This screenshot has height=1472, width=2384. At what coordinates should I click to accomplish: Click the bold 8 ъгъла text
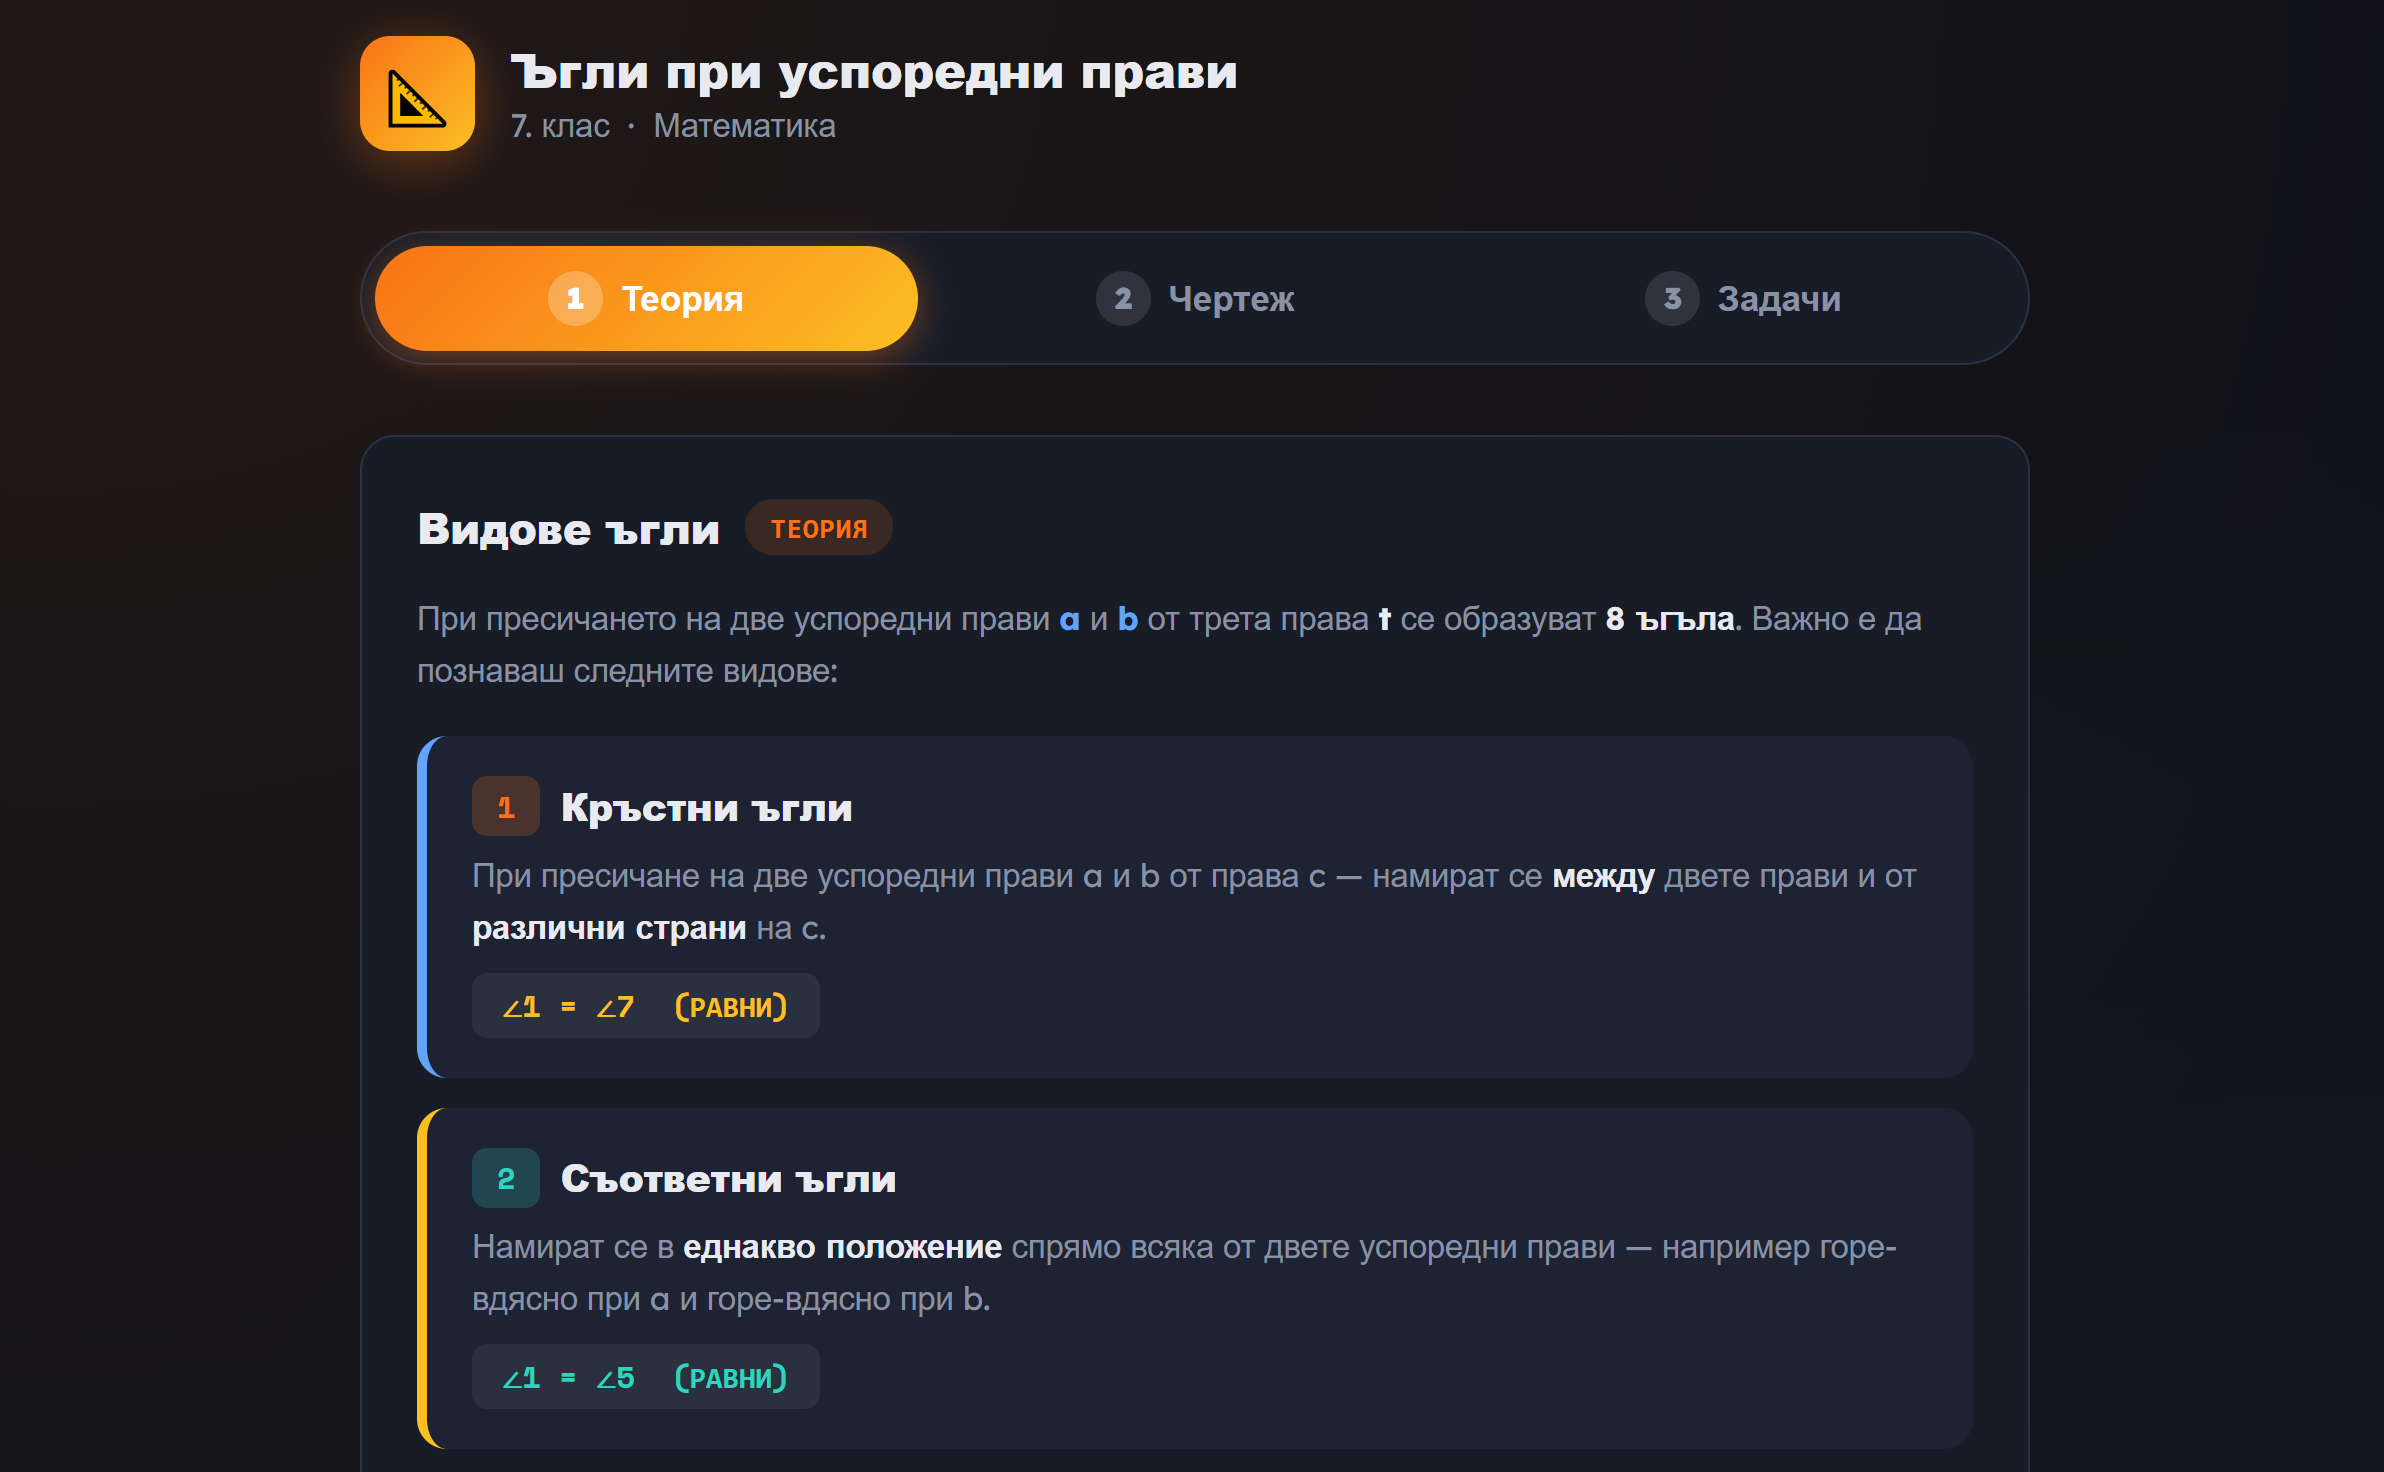coord(1669,619)
